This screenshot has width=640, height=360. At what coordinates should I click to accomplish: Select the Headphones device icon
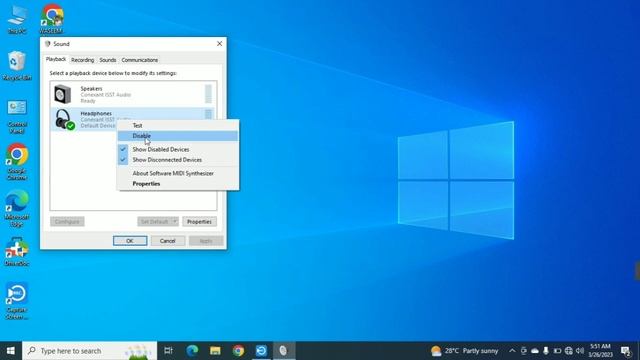tap(64, 120)
